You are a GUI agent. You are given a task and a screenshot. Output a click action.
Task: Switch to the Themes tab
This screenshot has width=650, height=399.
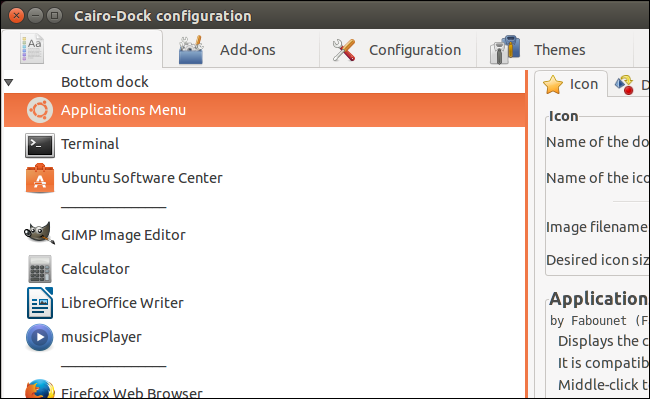coord(555,50)
